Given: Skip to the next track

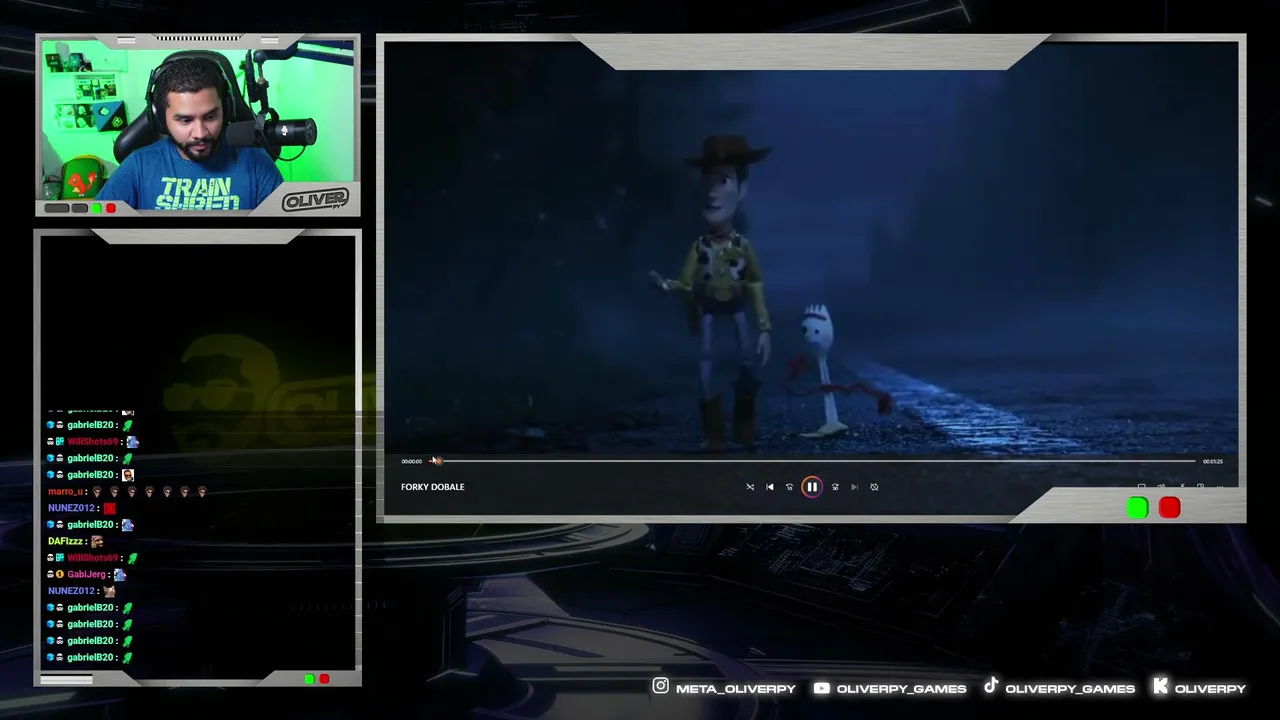Looking at the screenshot, I should point(854,487).
